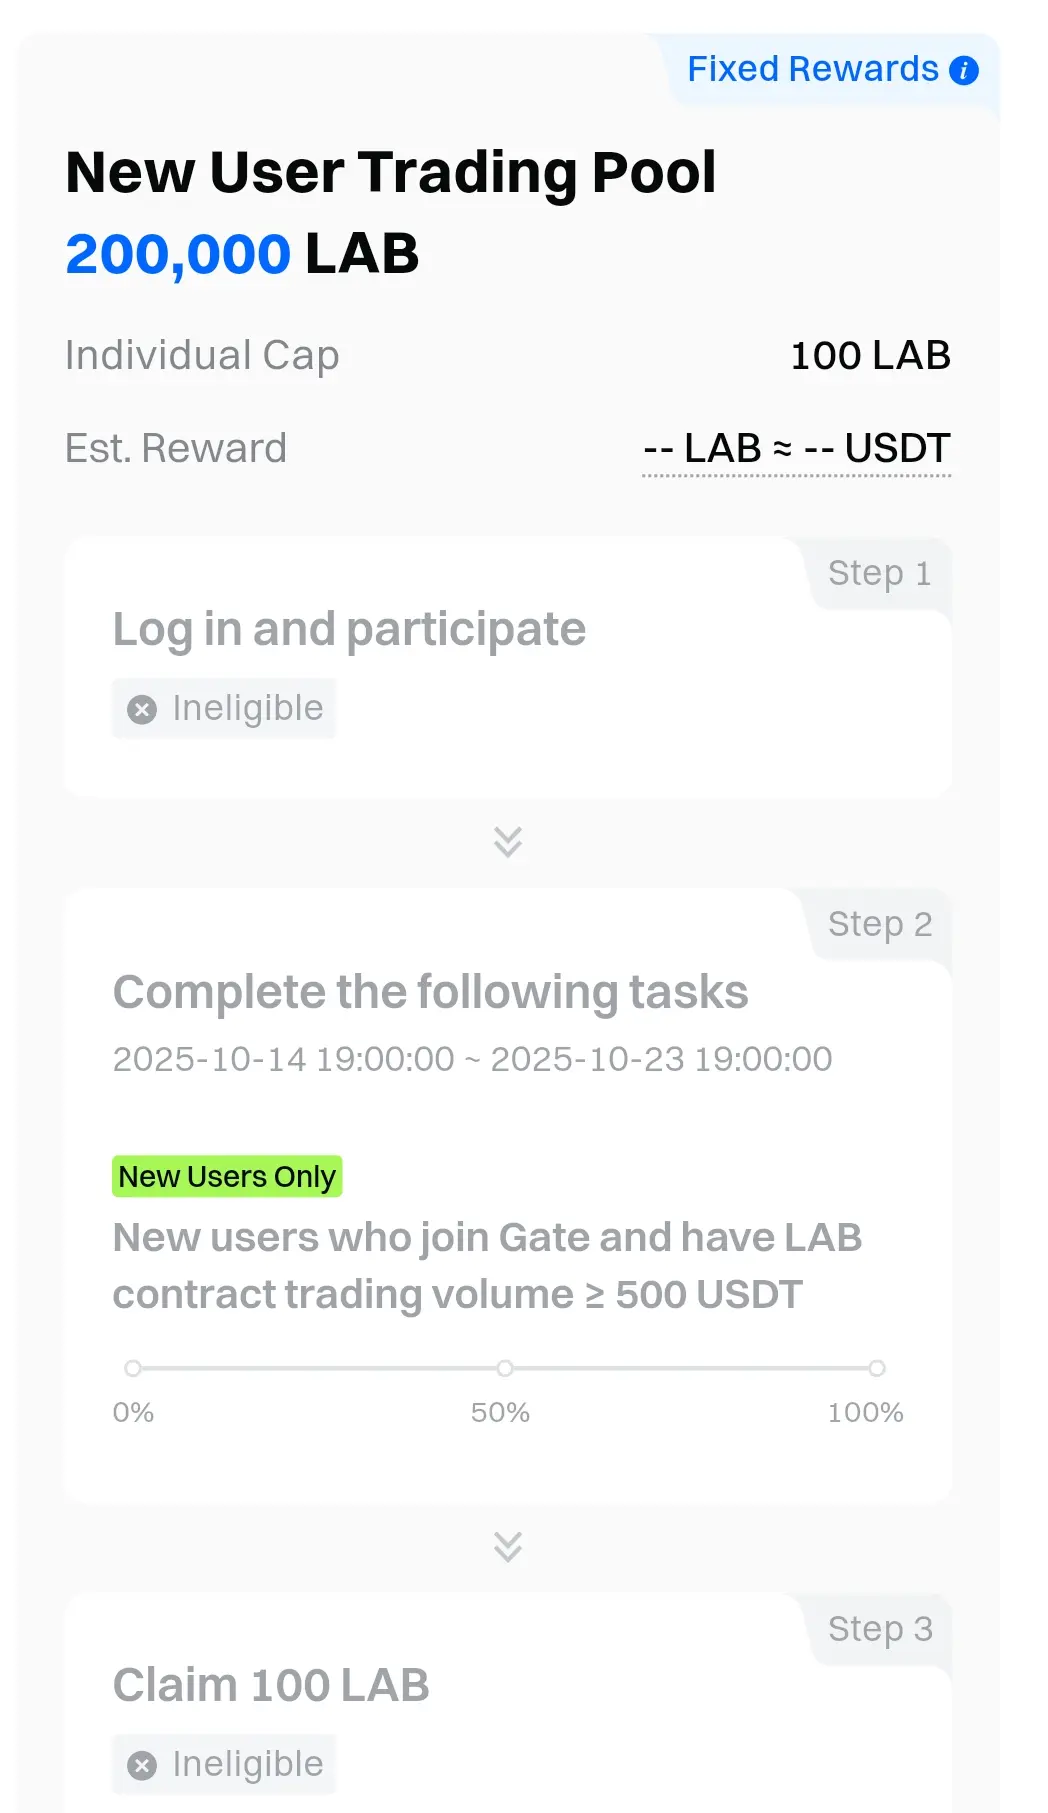Viewport: 1048px width, 1813px height.
Task: Click double chevron below Step 1 card
Action: pyautogui.click(x=508, y=842)
